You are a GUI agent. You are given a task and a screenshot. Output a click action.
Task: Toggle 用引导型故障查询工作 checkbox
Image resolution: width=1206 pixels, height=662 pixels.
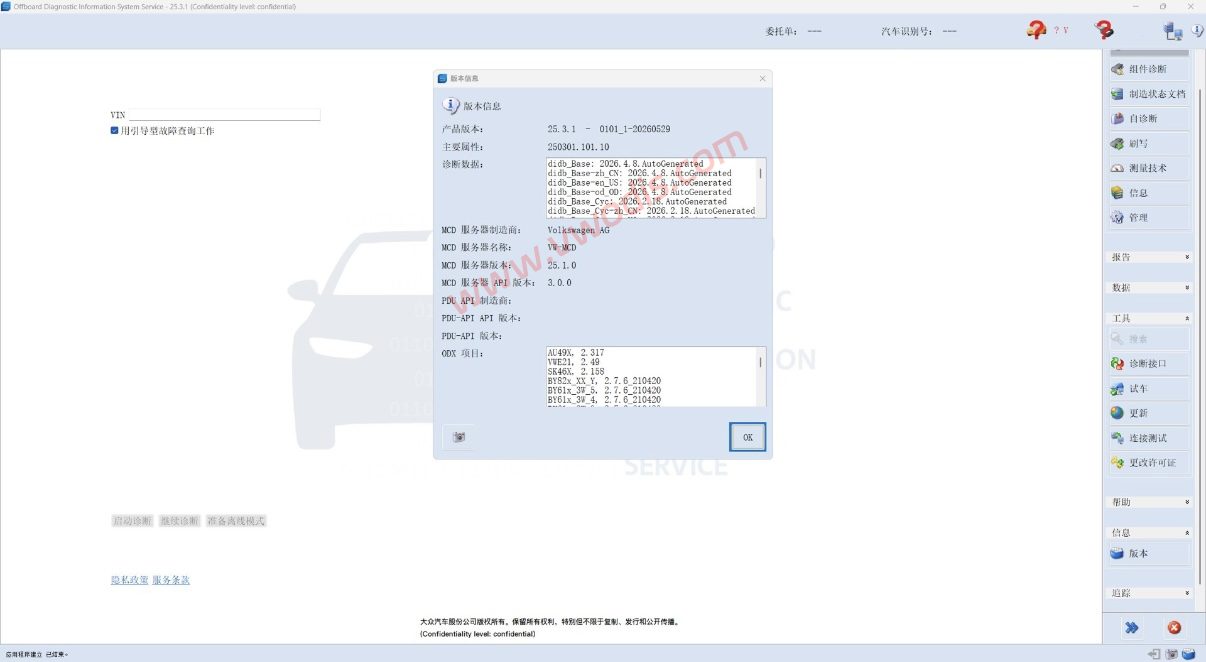115,130
